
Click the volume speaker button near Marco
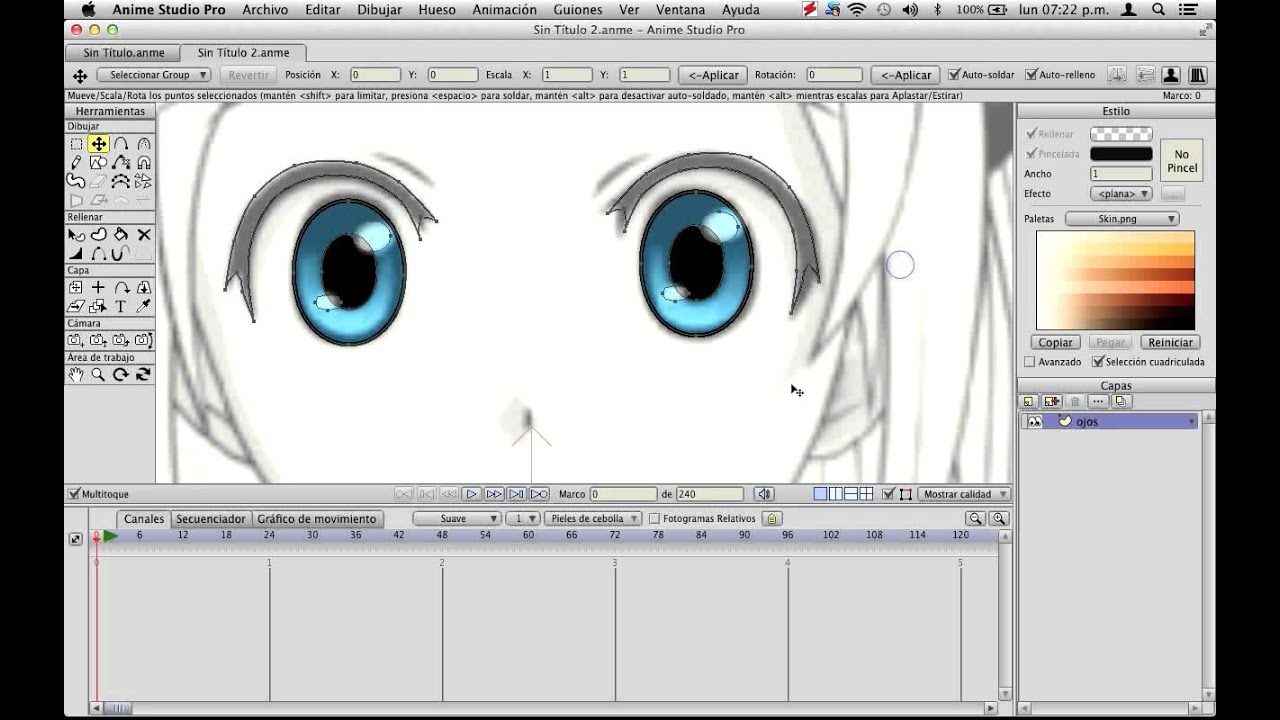[x=764, y=494]
